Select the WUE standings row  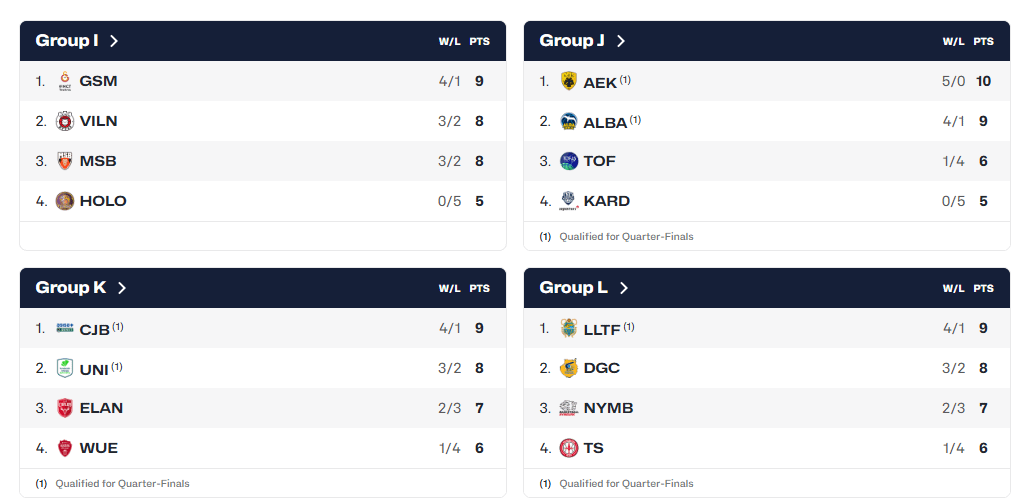[262, 448]
